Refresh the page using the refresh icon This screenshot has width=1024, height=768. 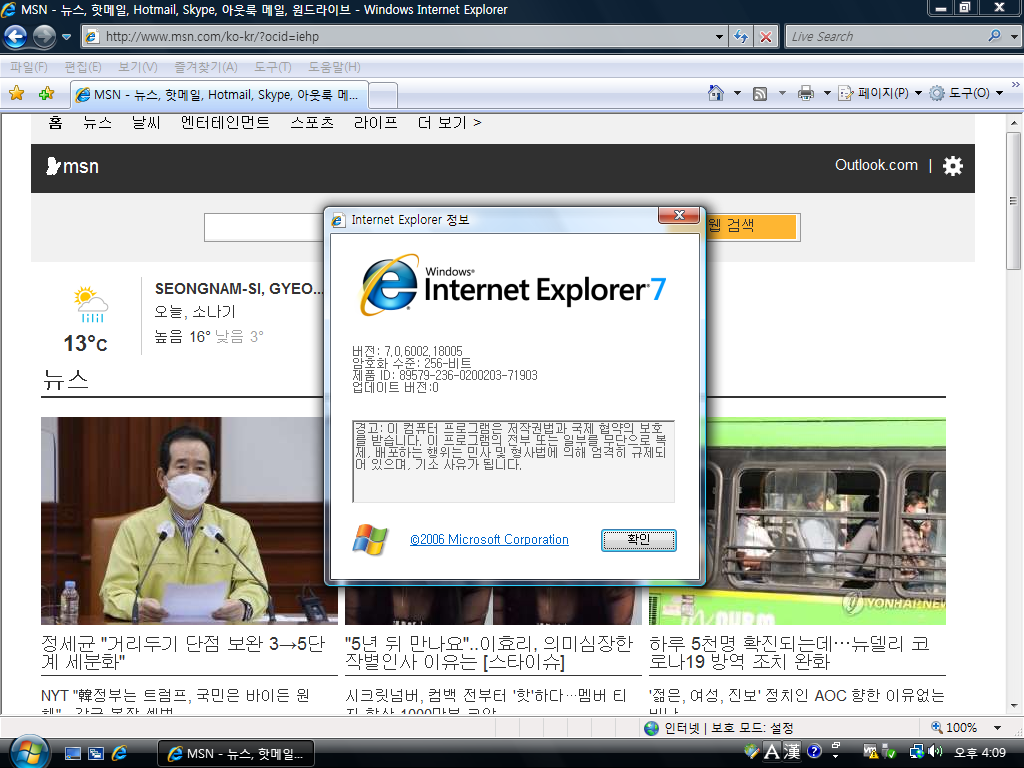coord(741,37)
